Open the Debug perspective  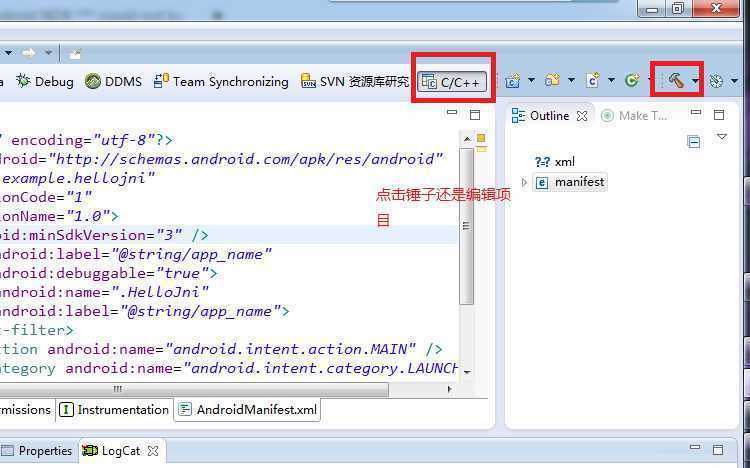[44, 81]
